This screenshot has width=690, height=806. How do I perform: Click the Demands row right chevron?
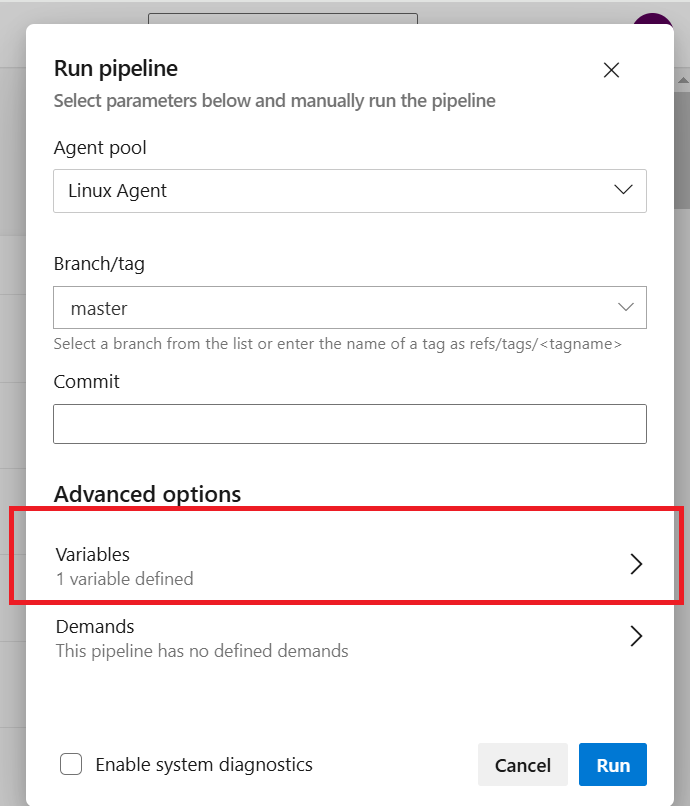(x=636, y=636)
